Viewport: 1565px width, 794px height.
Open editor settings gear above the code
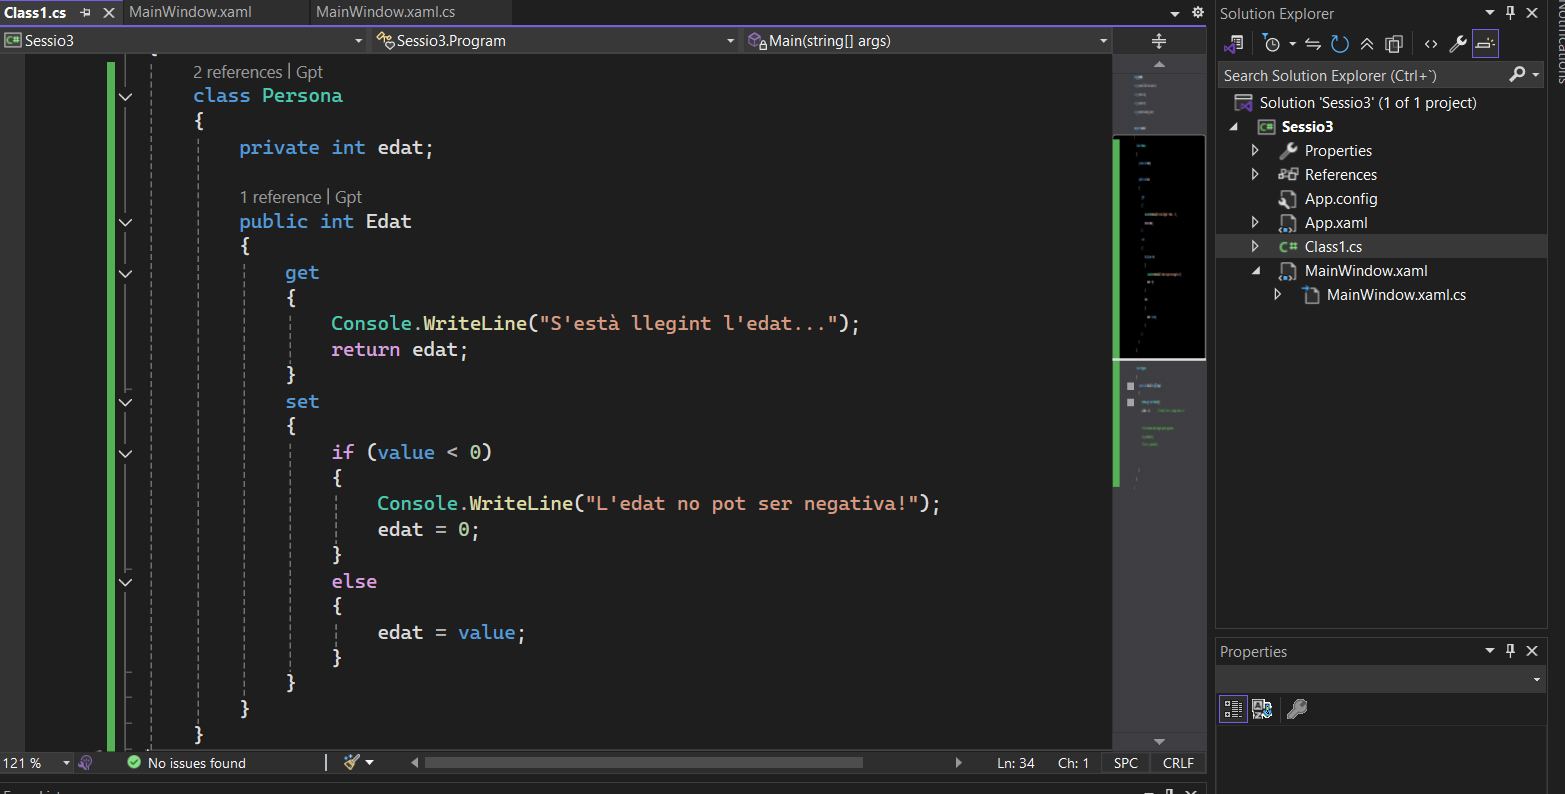(1198, 13)
